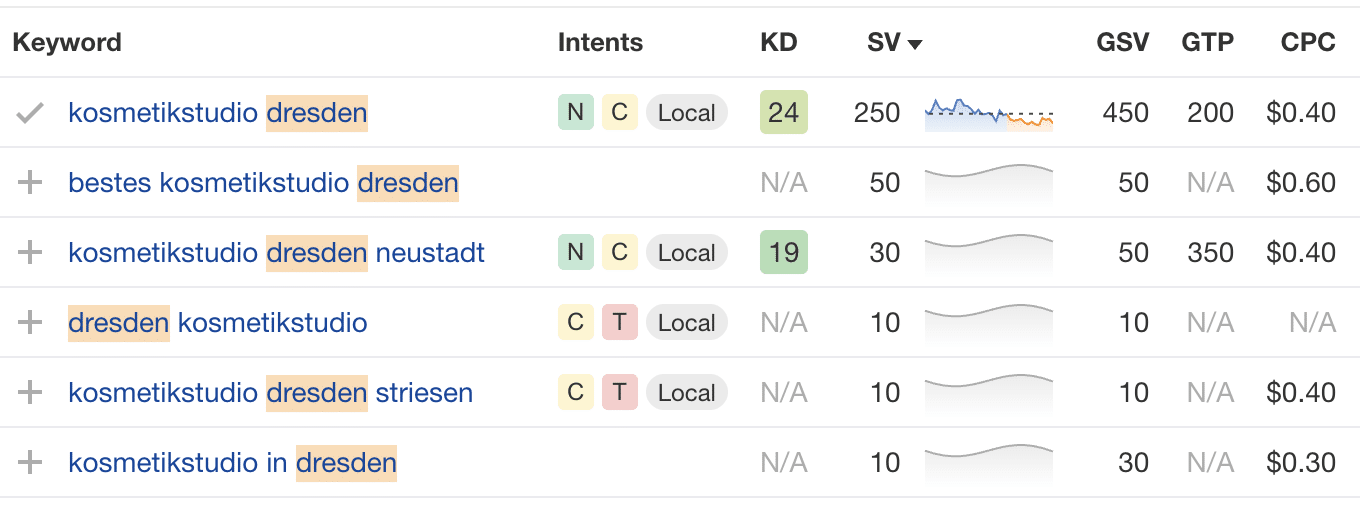
Task: Click the KD column header
Action: 779,42
